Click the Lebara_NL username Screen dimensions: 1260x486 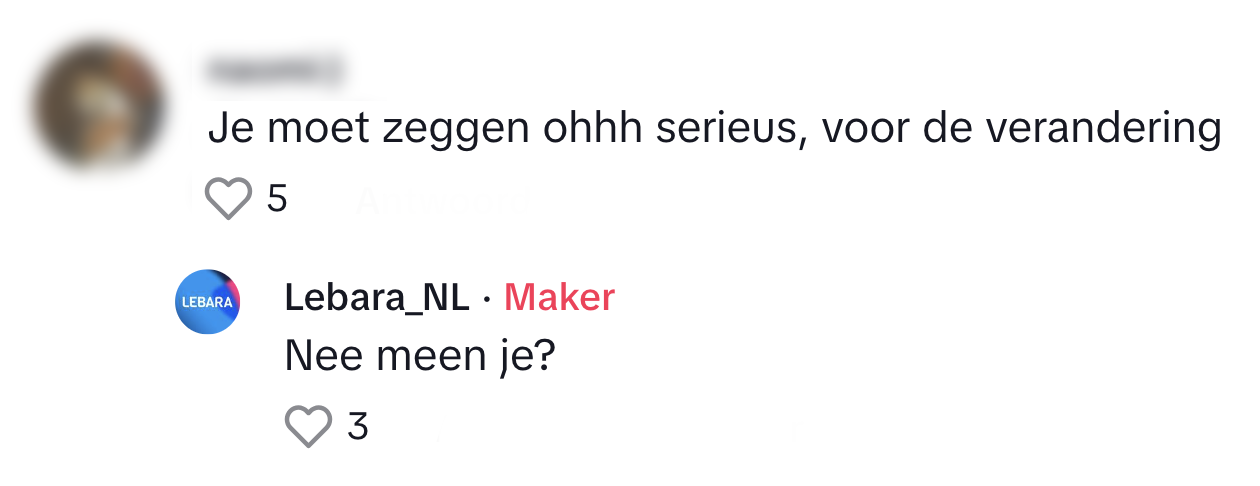pos(377,297)
